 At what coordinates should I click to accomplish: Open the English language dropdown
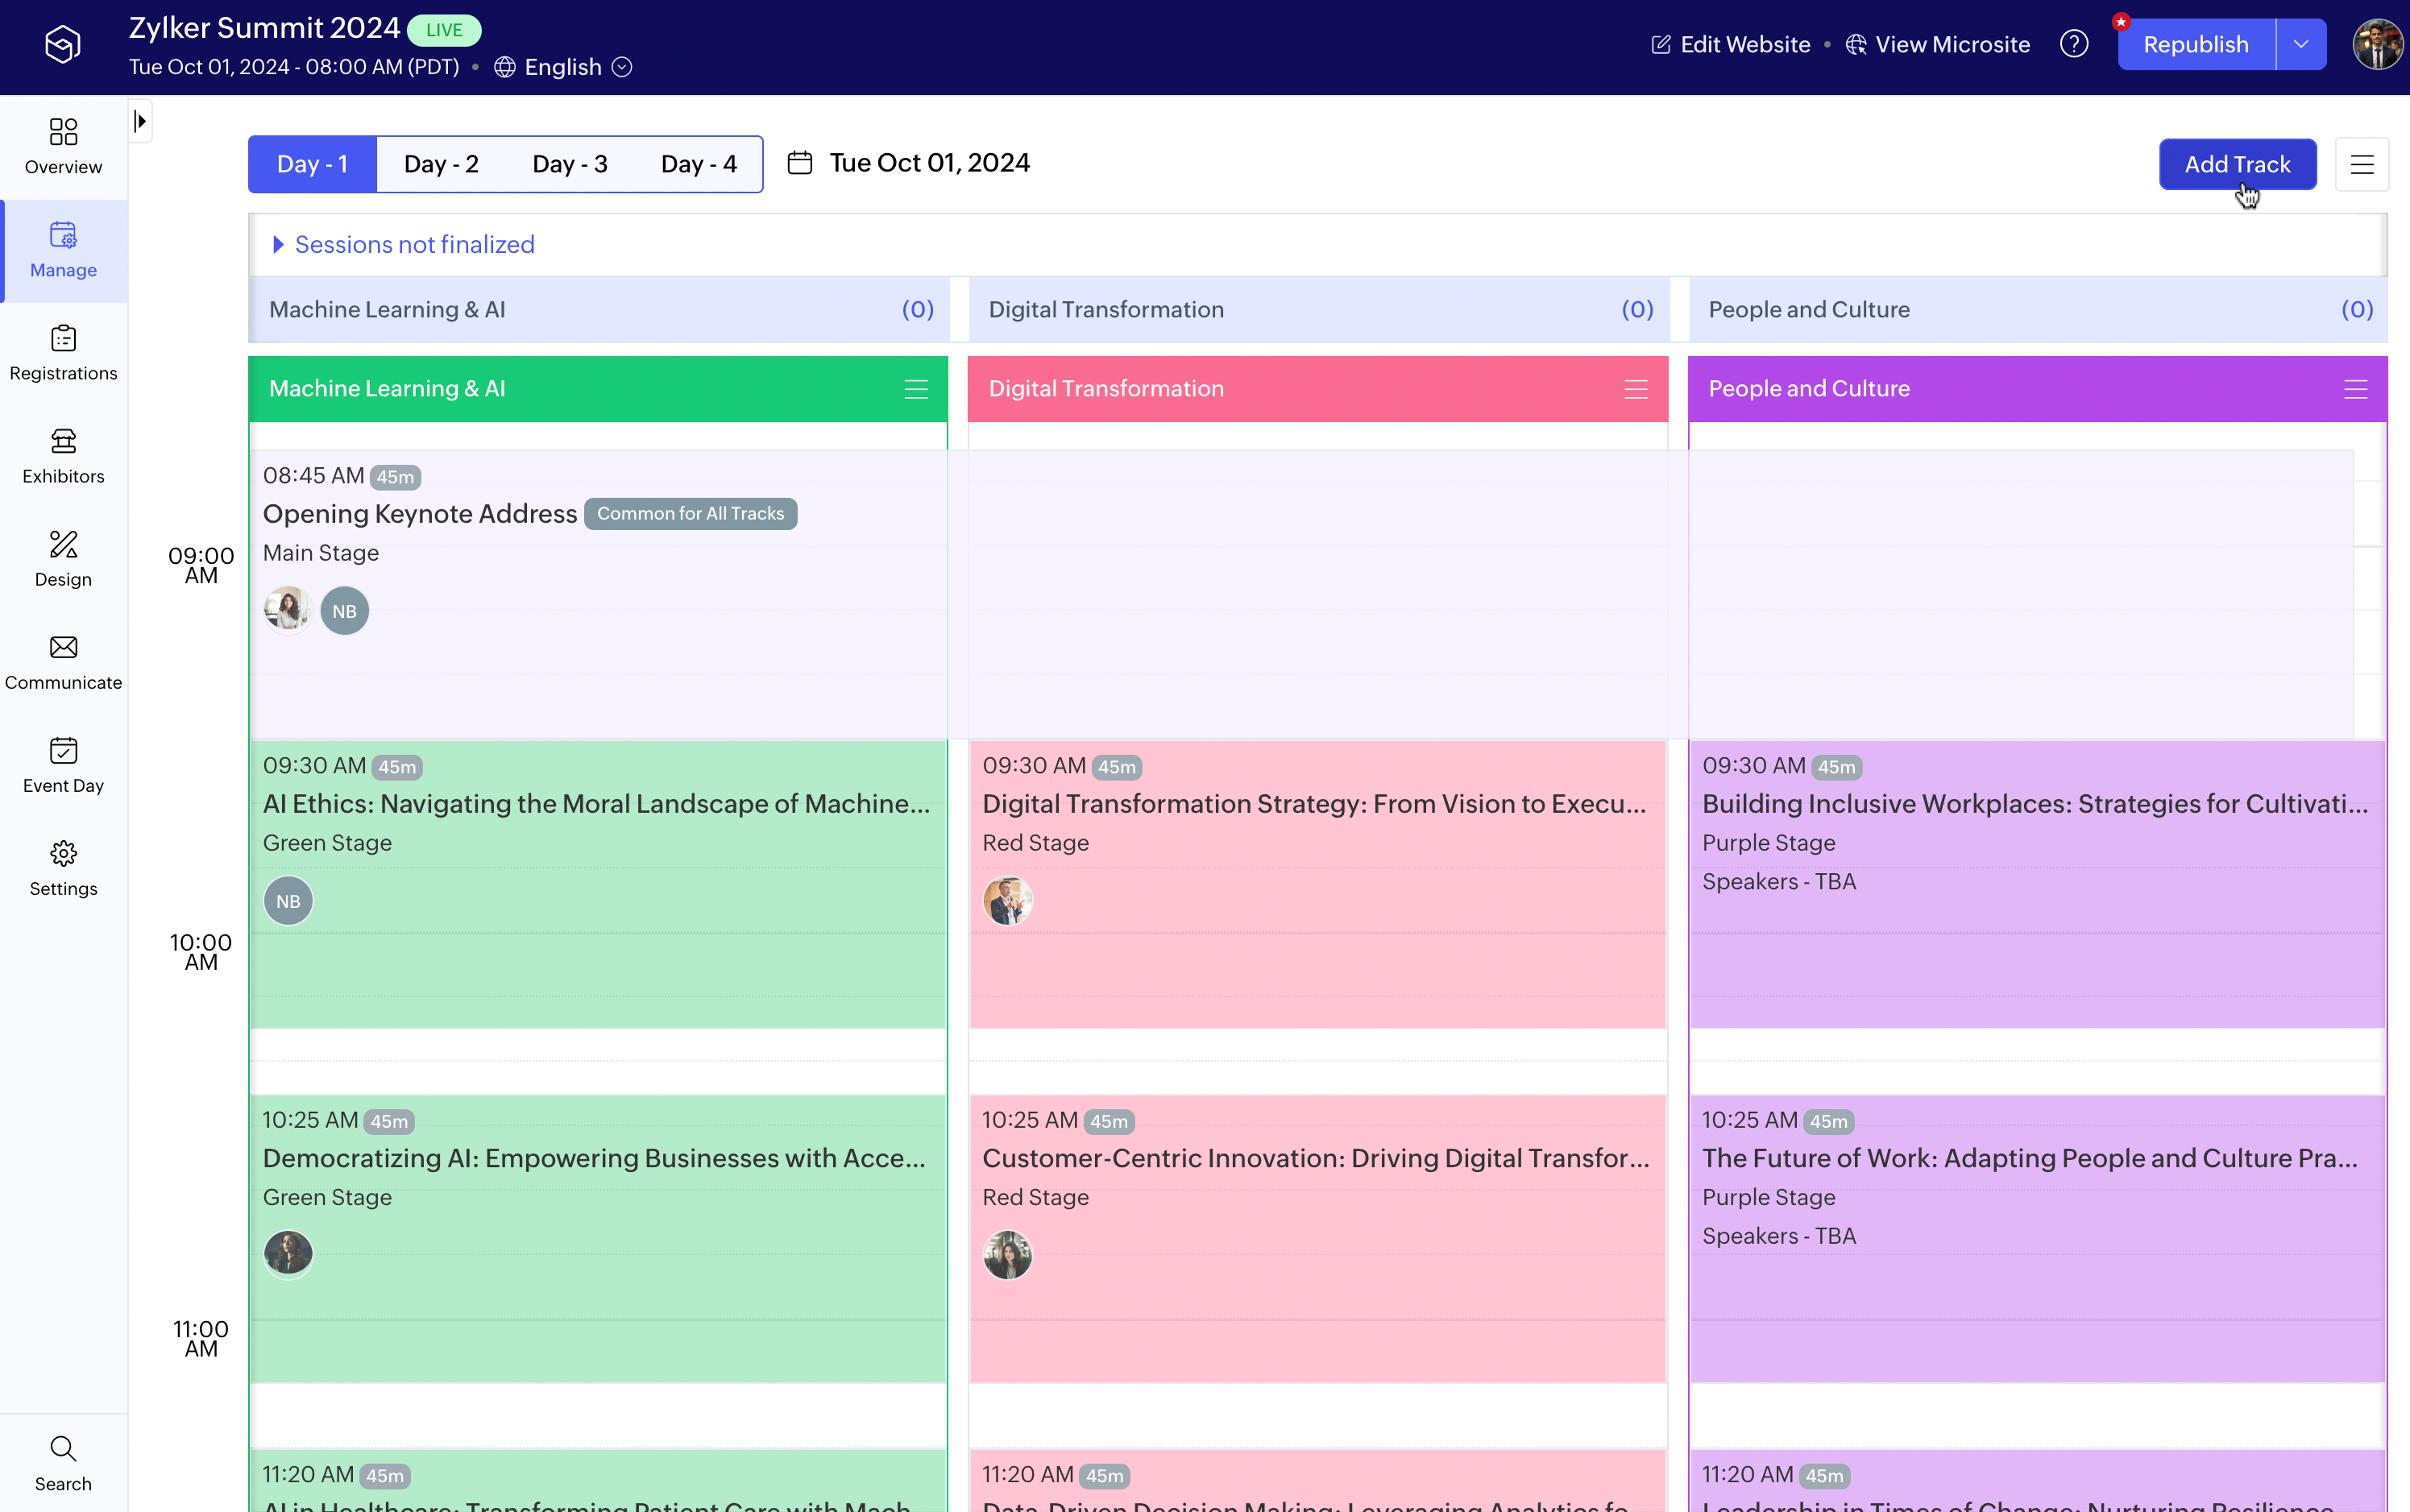pos(563,67)
